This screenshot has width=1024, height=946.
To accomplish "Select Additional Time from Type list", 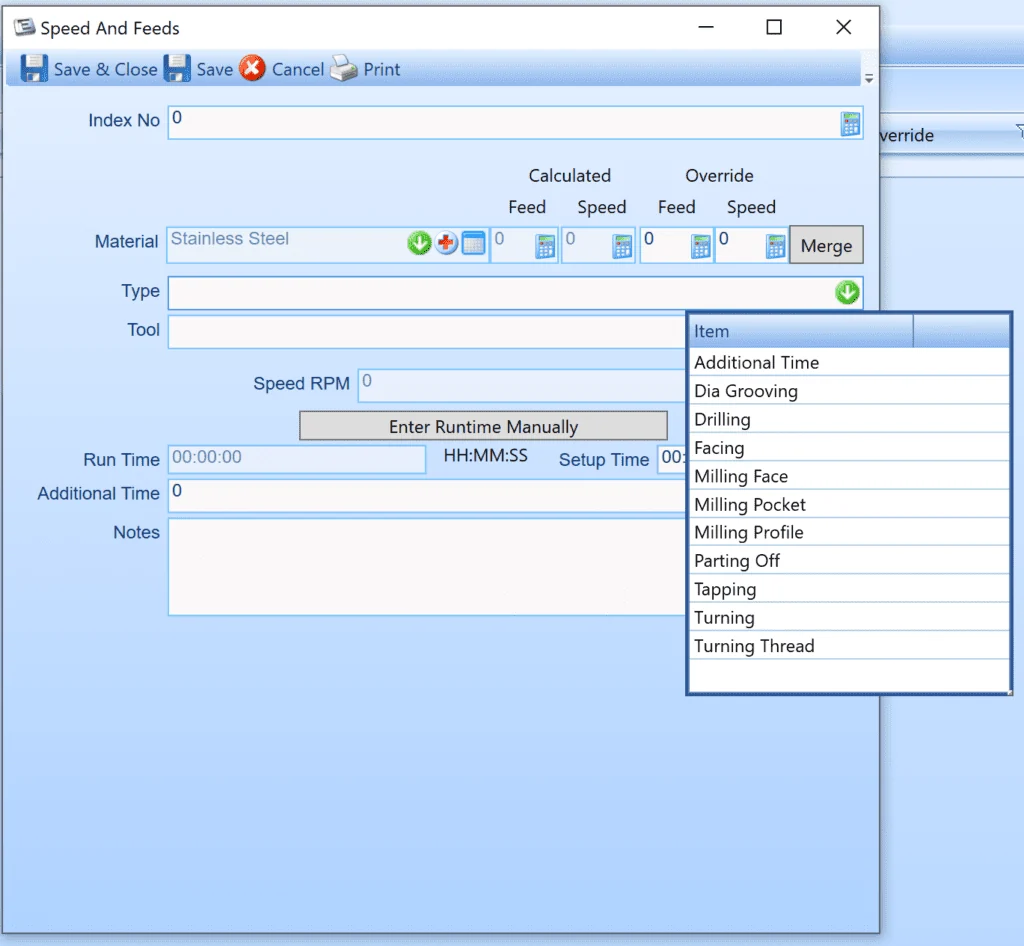I will tap(849, 362).
